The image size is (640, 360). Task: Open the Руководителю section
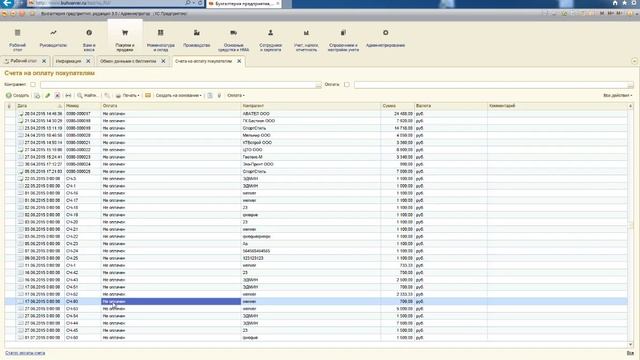click(53, 39)
